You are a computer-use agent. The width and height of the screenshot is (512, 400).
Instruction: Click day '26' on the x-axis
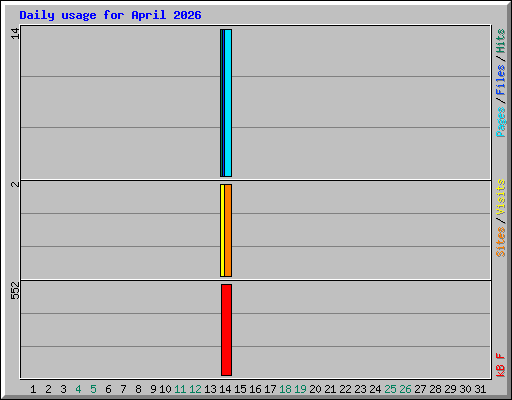coord(405,389)
